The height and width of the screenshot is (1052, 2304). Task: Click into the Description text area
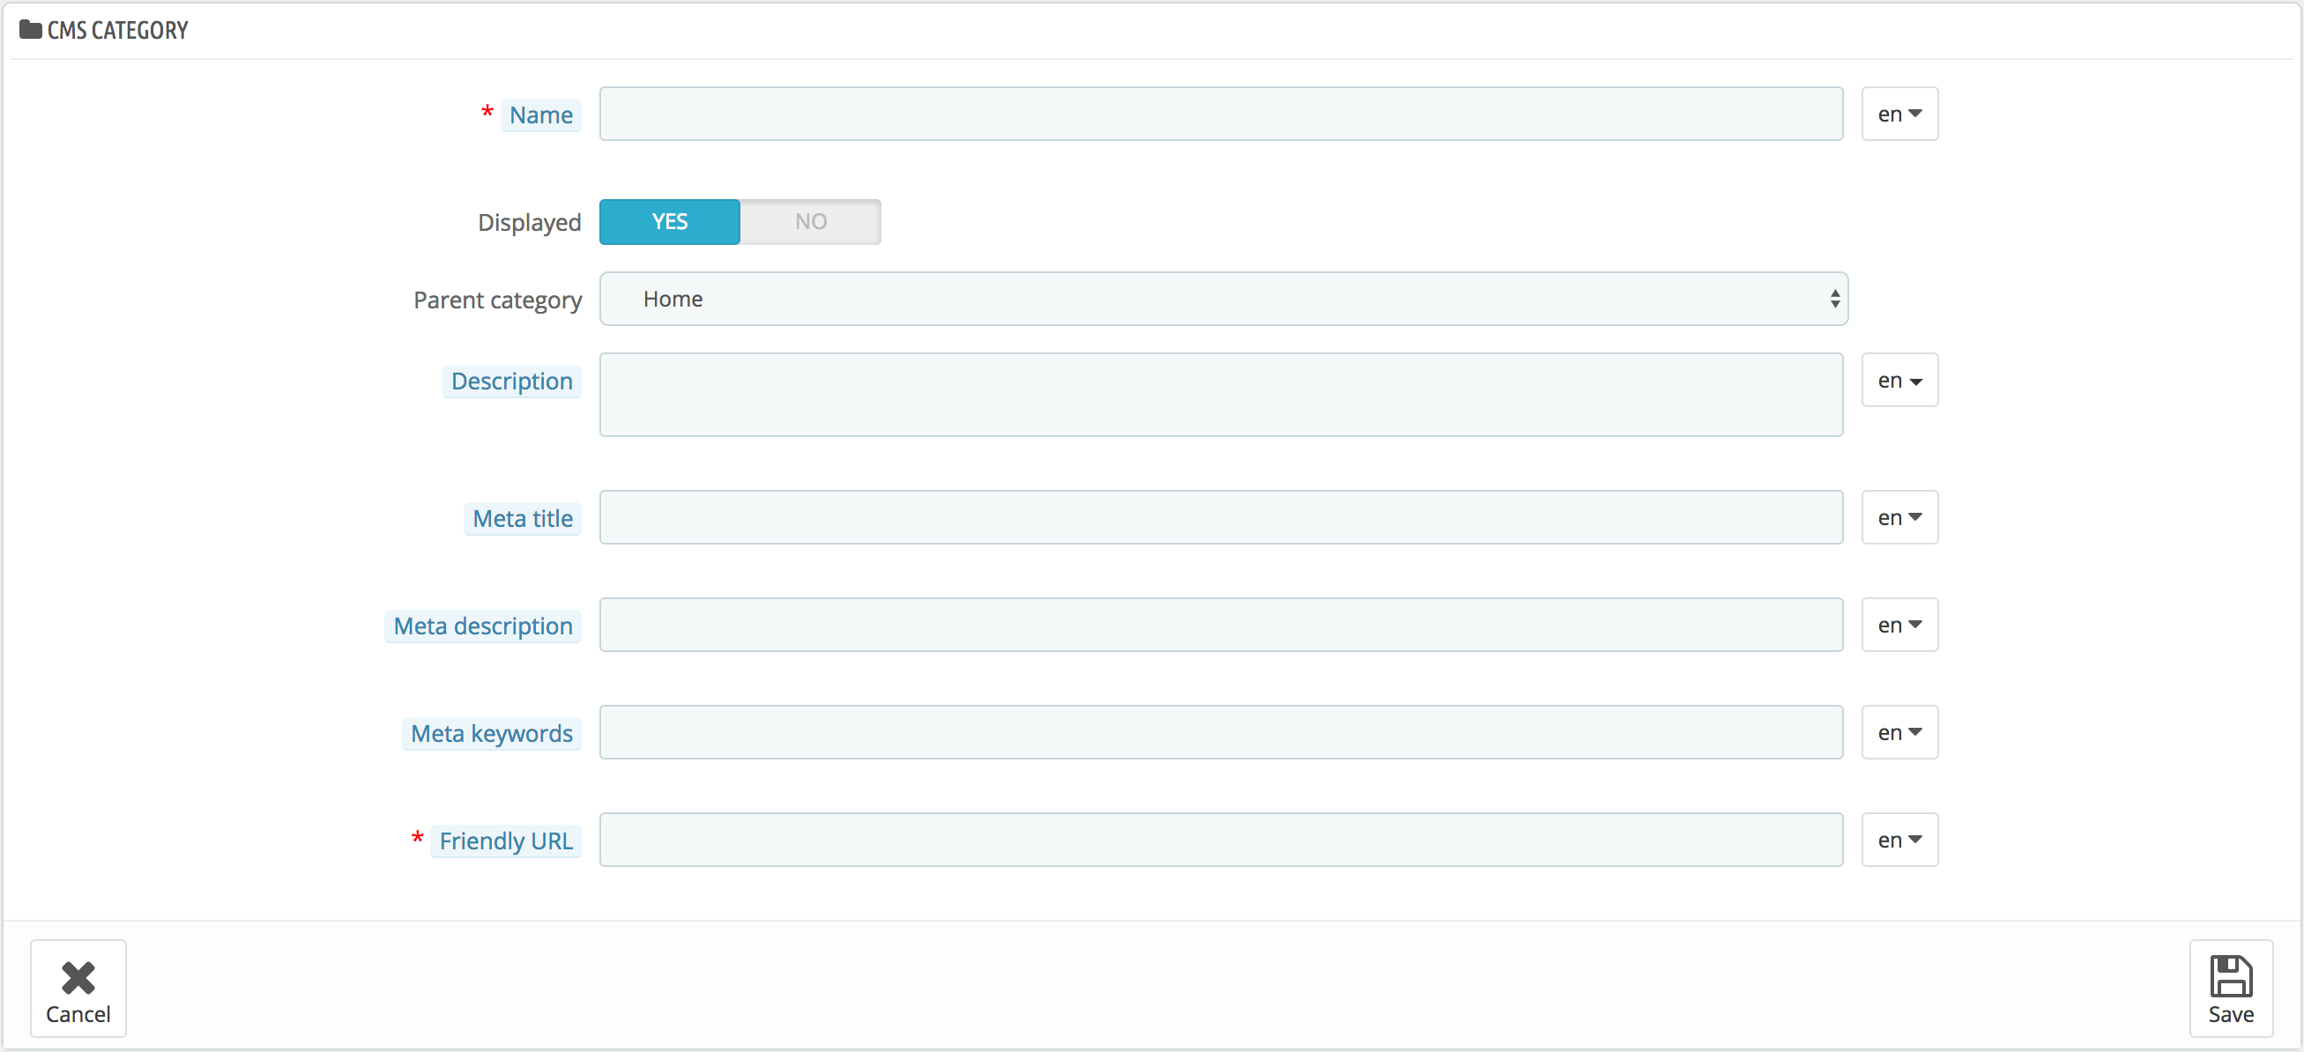pos(1220,394)
